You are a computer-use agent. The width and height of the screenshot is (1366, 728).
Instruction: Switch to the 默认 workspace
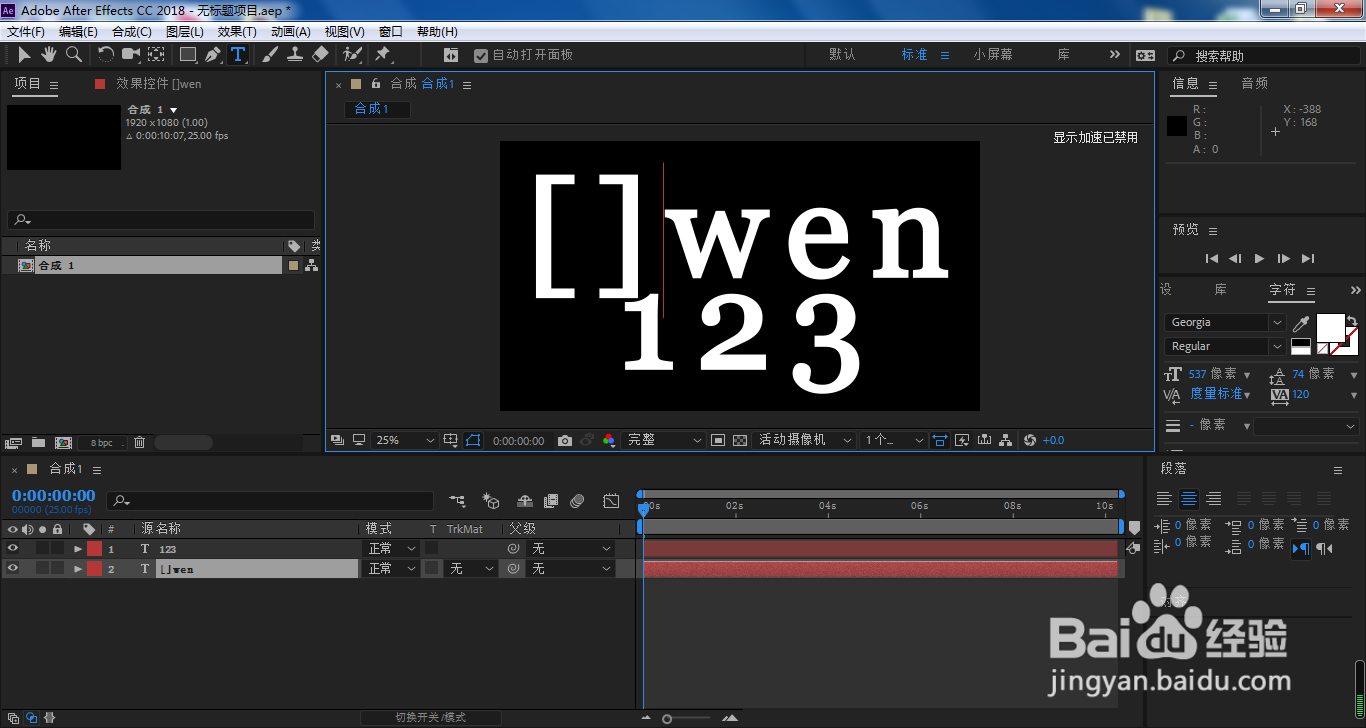(843, 55)
